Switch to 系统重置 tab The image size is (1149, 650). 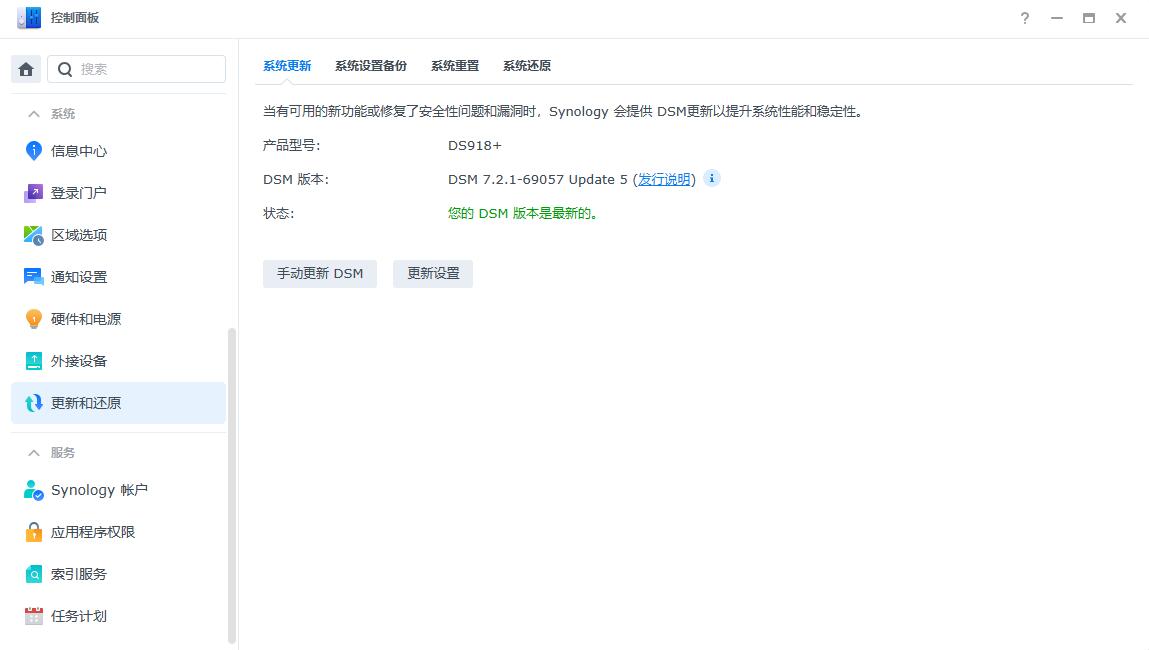coord(454,66)
